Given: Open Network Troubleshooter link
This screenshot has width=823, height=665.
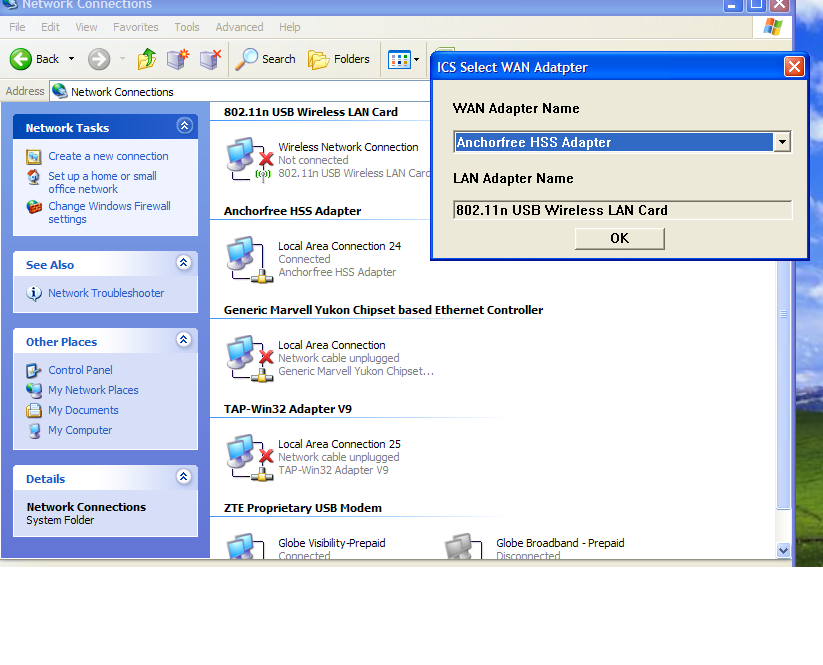Looking at the screenshot, I should (x=106, y=293).
